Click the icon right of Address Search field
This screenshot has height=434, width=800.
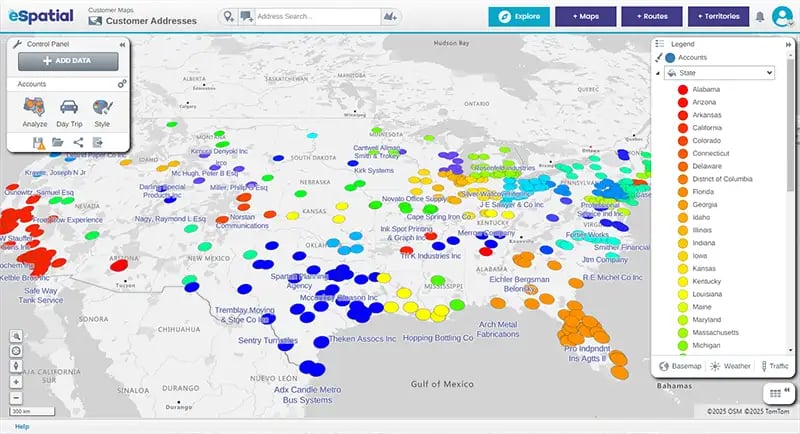390,17
